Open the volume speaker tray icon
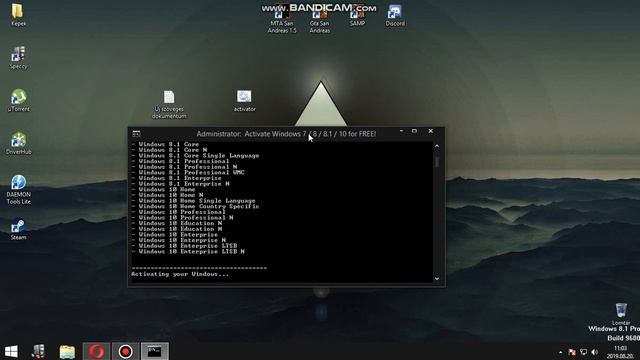The image size is (640, 360). (595, 352)
